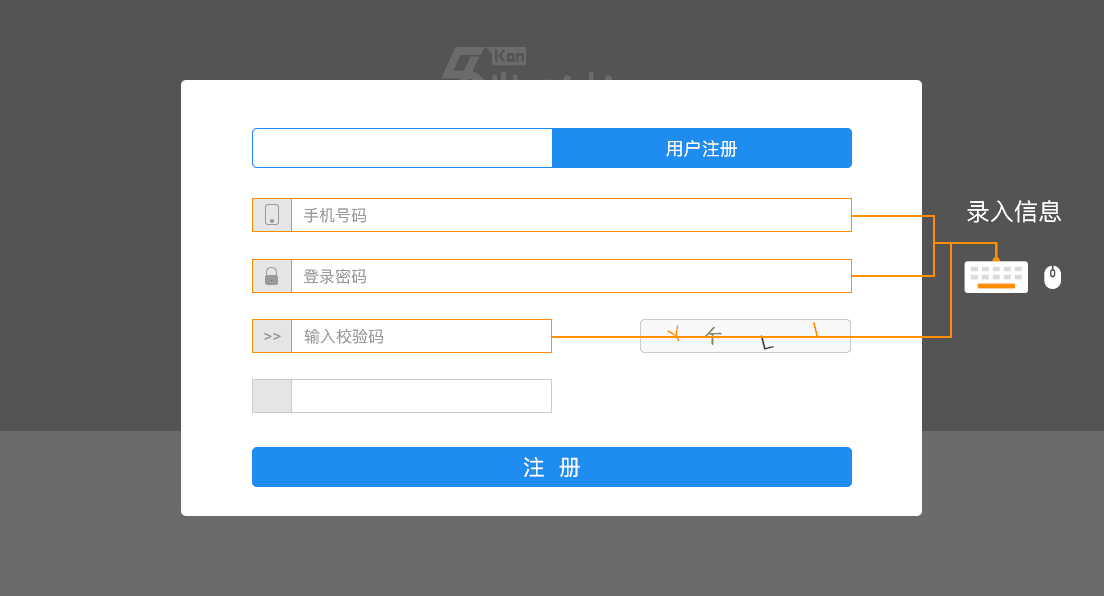
Task: Click the orange bar on the keyboard icon
Action: pyautogui.click(x=995, y=286)
